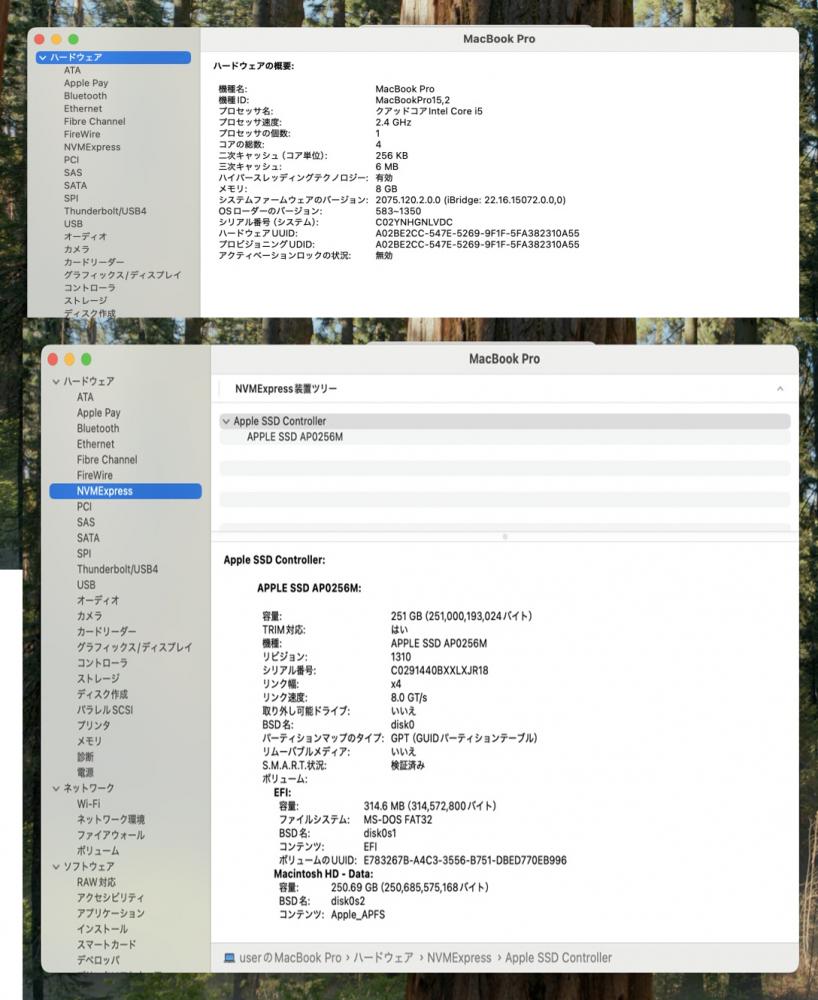The width and height of the screenshot is (818, 1000).
Task: Collapse ハードウェア chevron in the hardware overview window
Action: tap(43, 57)
